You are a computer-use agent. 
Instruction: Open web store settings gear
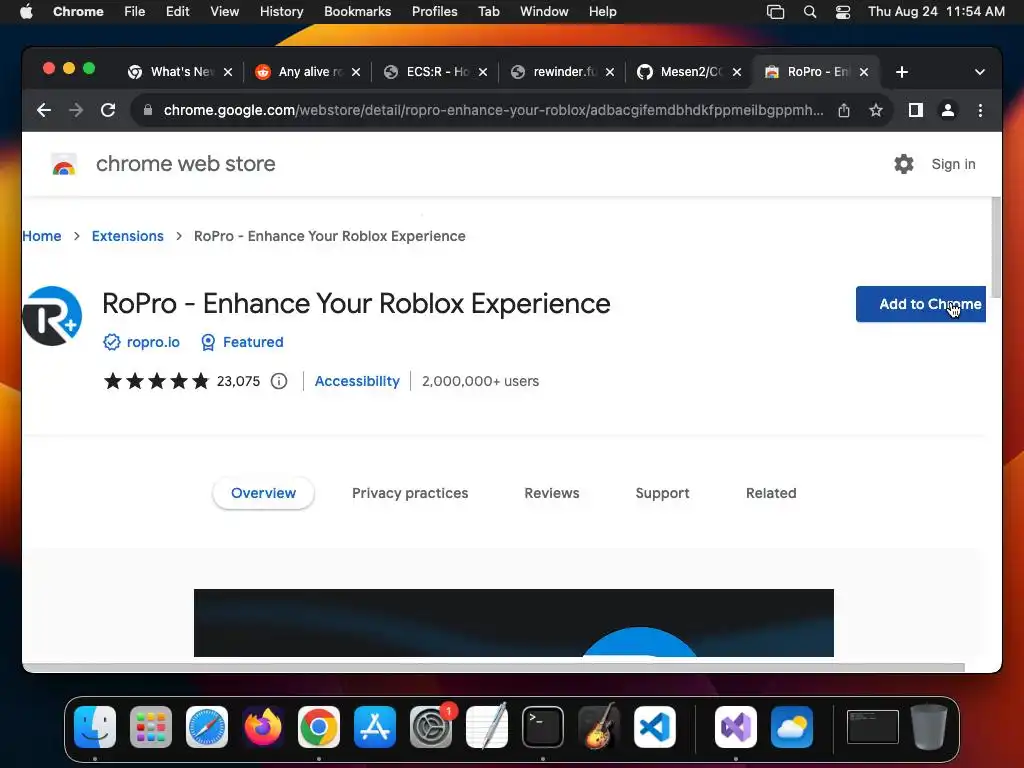click(904, 164)
